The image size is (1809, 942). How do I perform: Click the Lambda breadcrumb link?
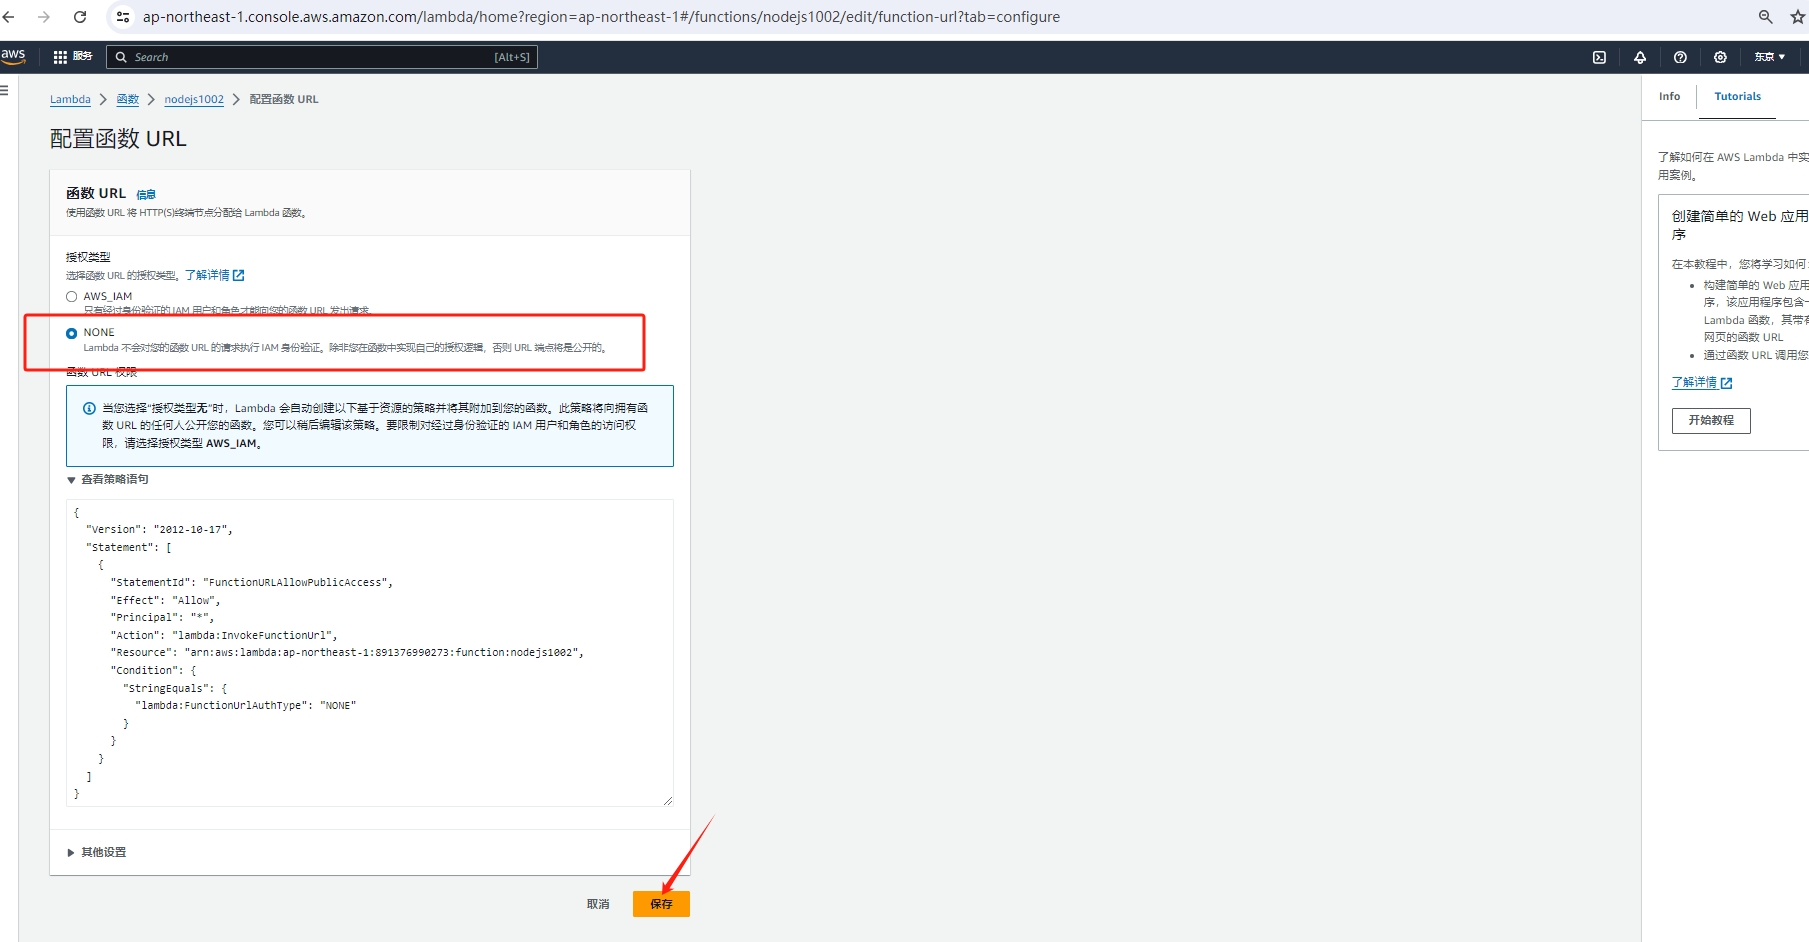pyautogui.click(x=70, y=99)
